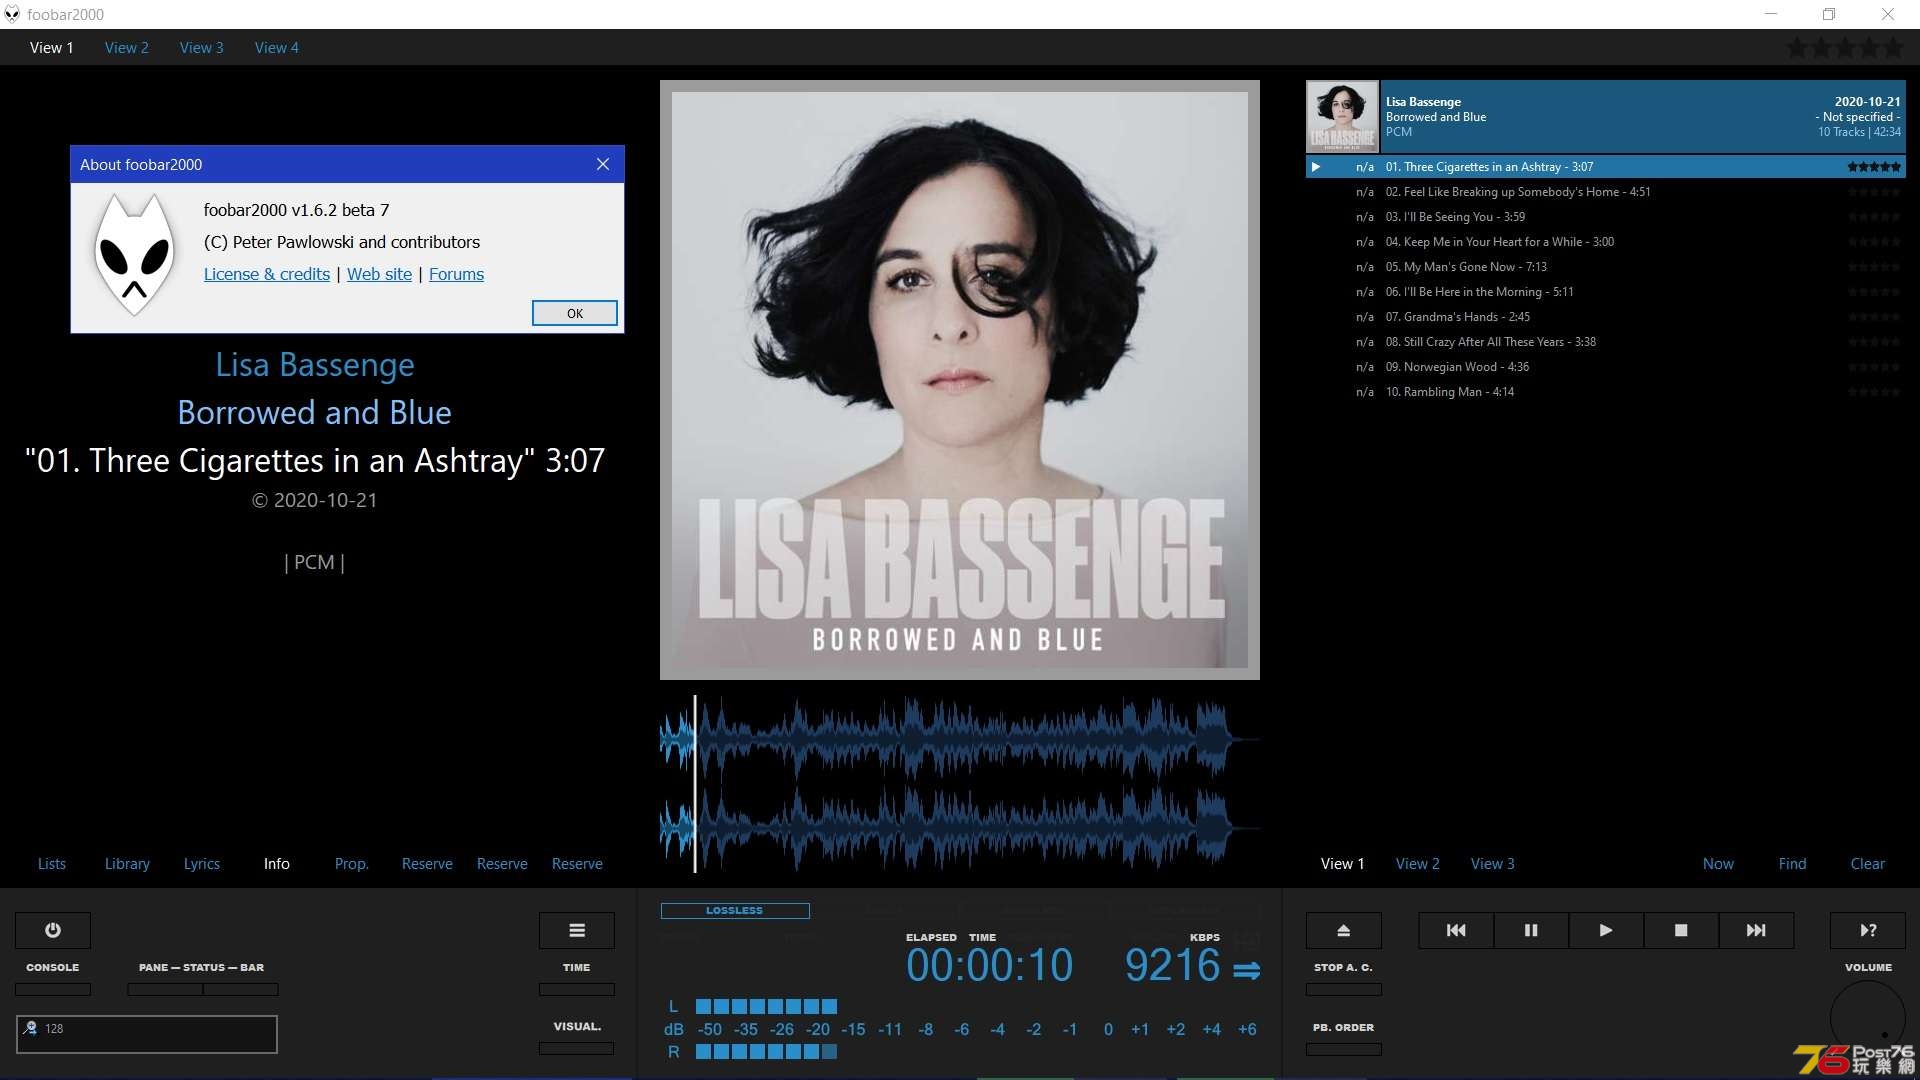The width and height of the screenshot is (1920, 1080).
Task: Click the elapsed time display 00:00:10
Action: coord(989,965)
